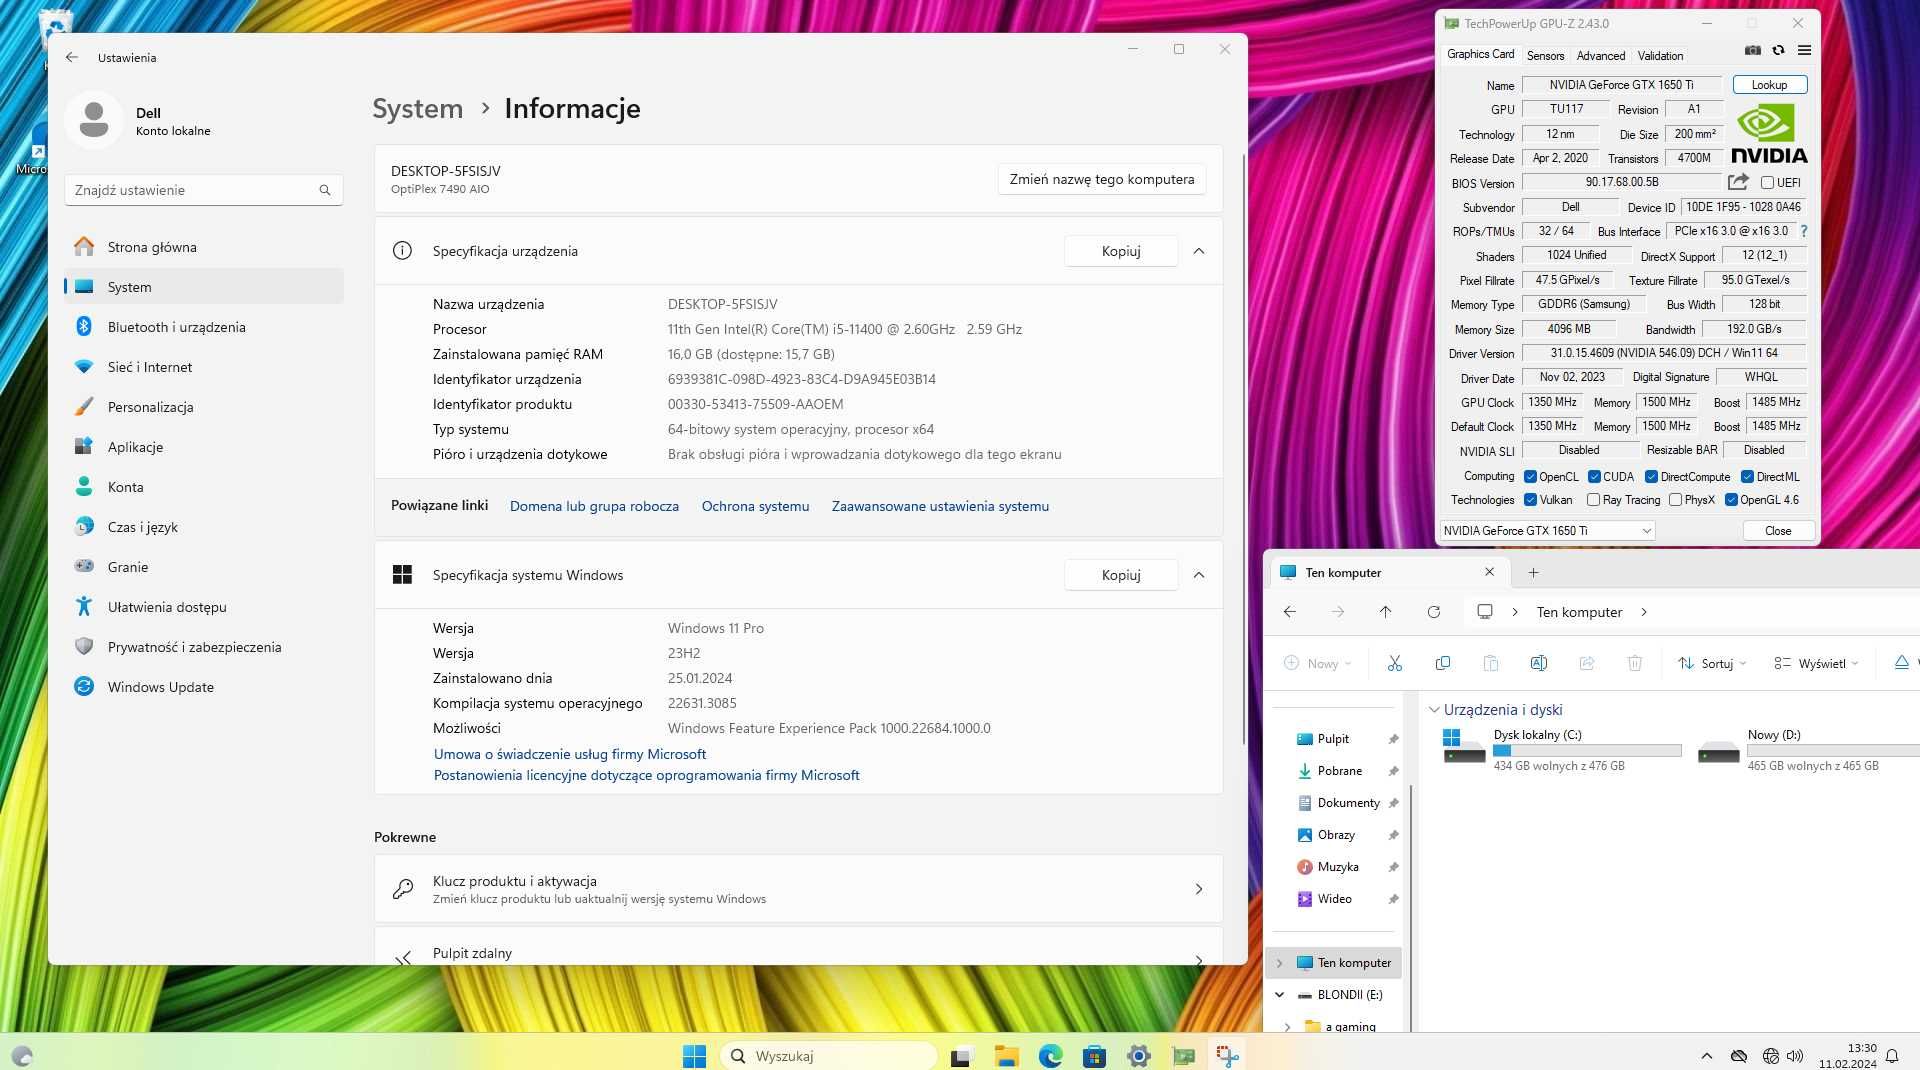Open the Nowy dropdown in File Explorer
The width and height of the screenshot is (1920, 1070).
click(x=1318, y=663)
